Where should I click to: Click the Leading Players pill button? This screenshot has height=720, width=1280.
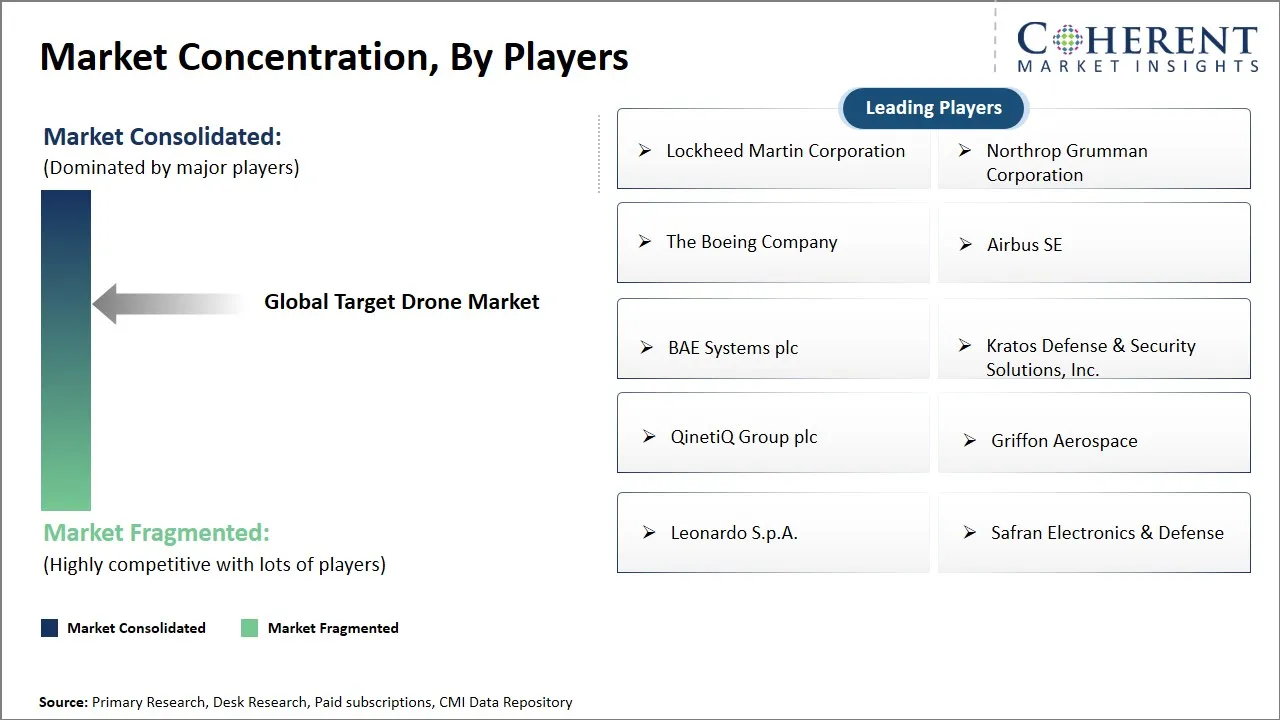tap(933, 108)
